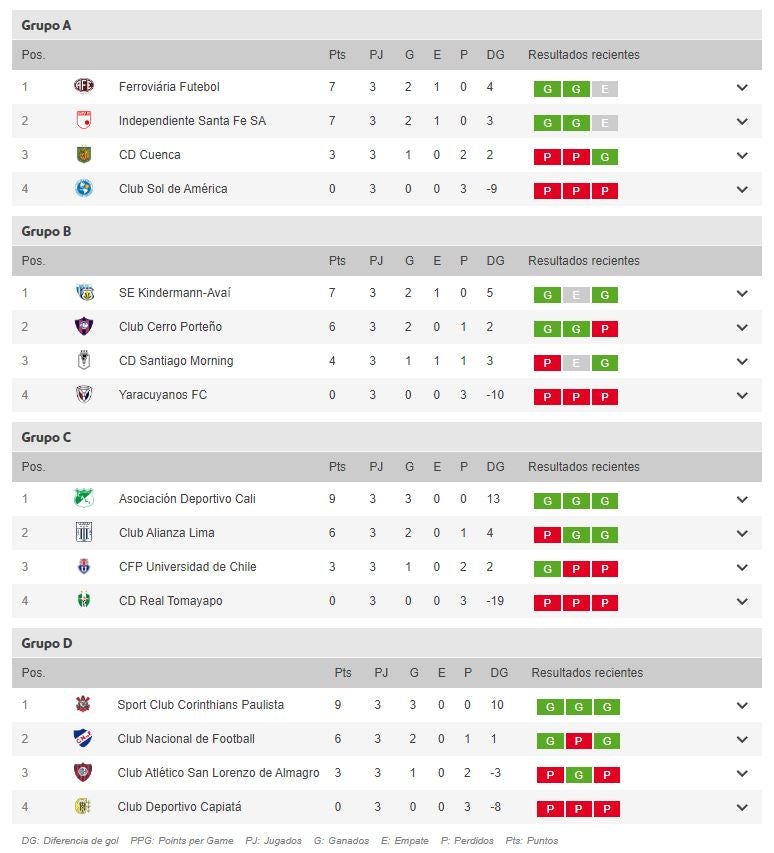
Task: Click the Grupo D section header
Action: (x=47, y=642)
